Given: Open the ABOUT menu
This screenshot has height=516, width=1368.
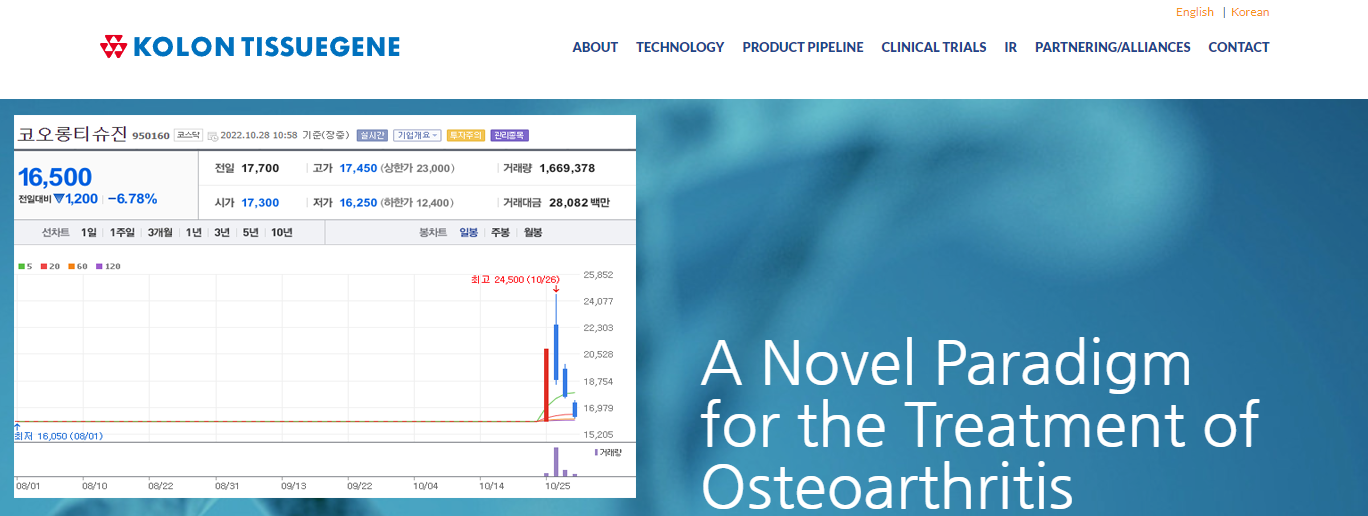Looking at the screenshot, I should tap(595, 47).
